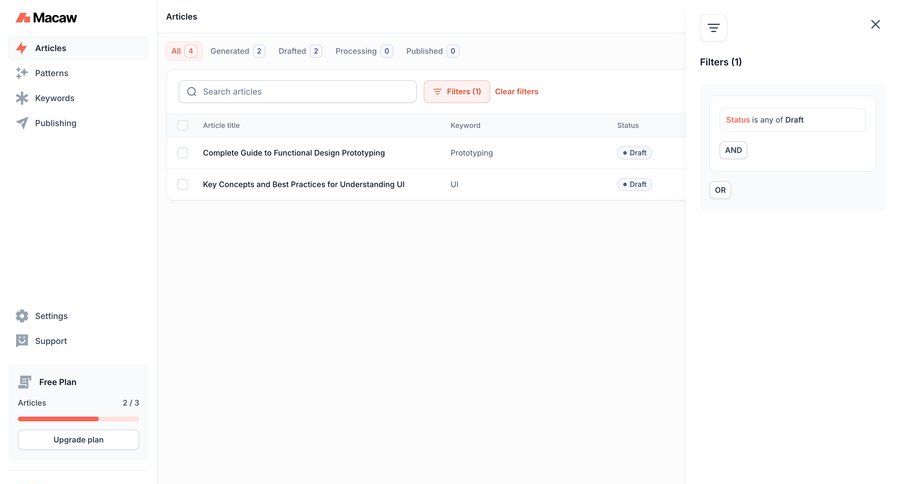
Task: Click the Macaw logo
Action: pyautogui.click(x=46, y=18)
